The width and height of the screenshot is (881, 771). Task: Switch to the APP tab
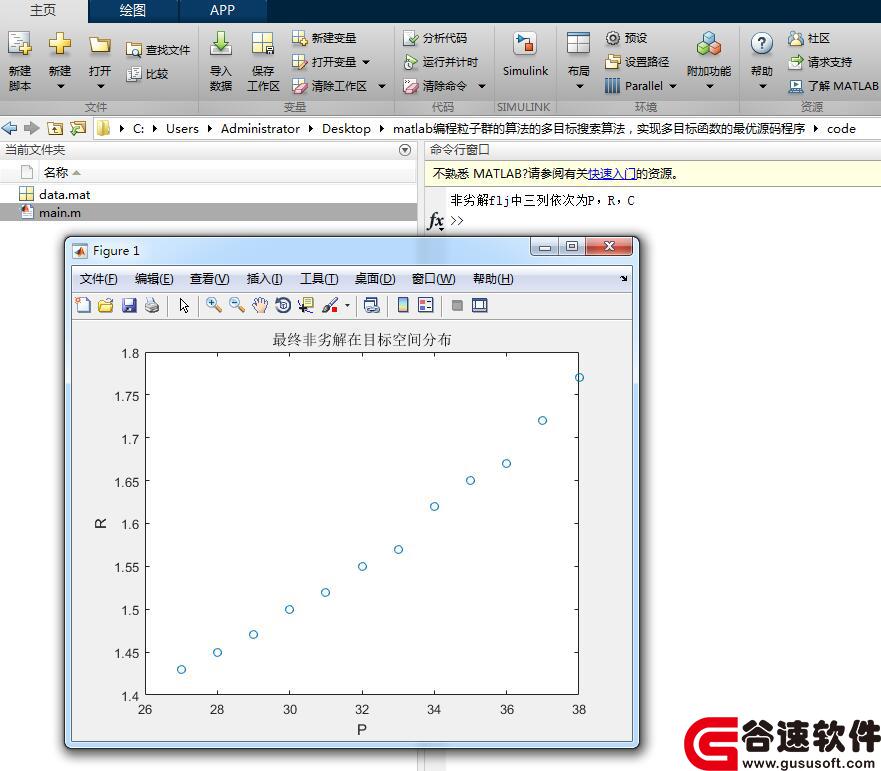click(x=222, y=11)
